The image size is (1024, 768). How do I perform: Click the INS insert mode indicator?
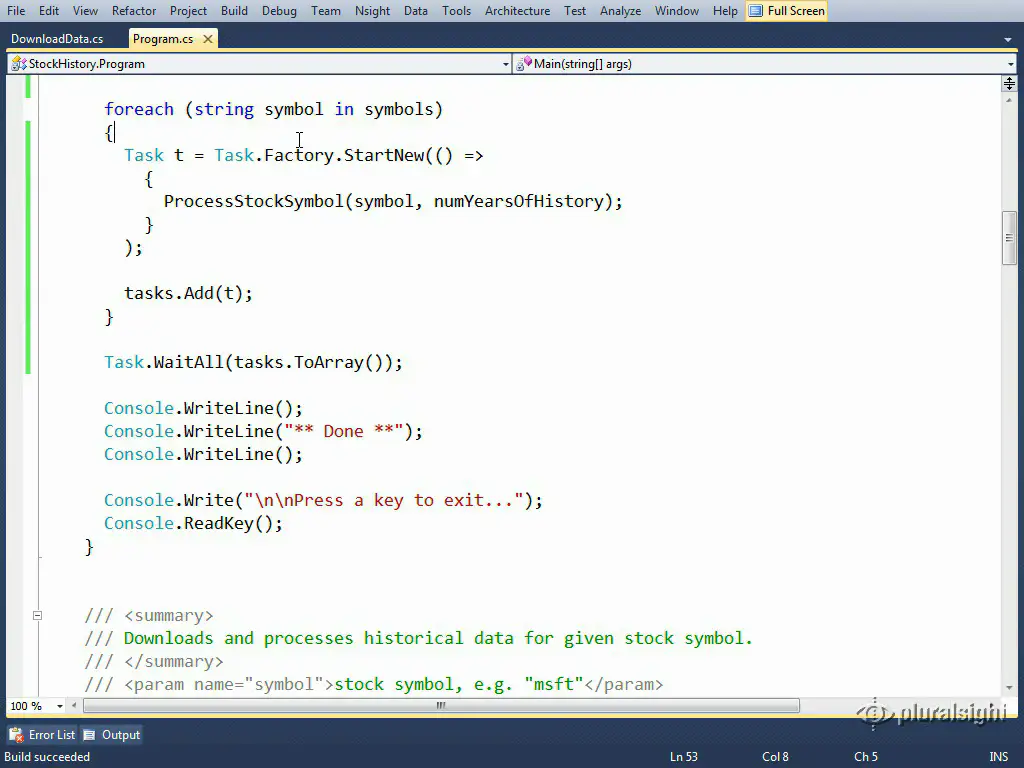coord(998,757)
